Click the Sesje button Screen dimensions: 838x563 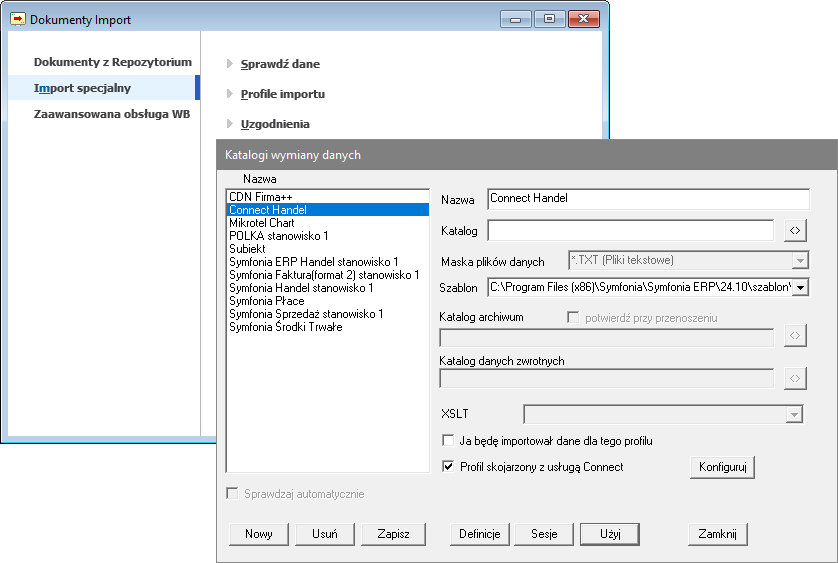pos(544,534)
